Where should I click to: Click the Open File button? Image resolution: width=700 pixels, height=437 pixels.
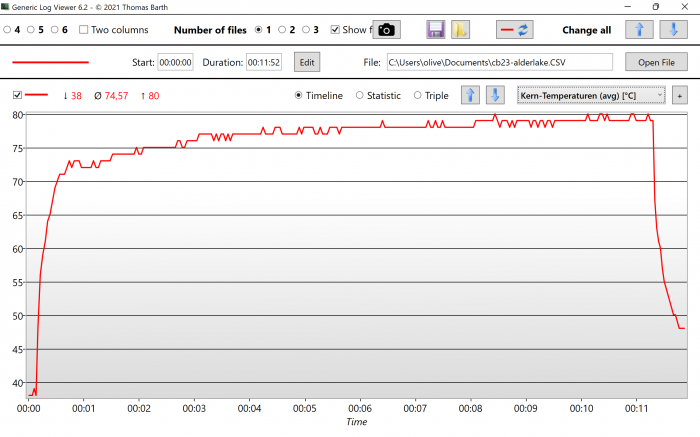pos(656,62)
